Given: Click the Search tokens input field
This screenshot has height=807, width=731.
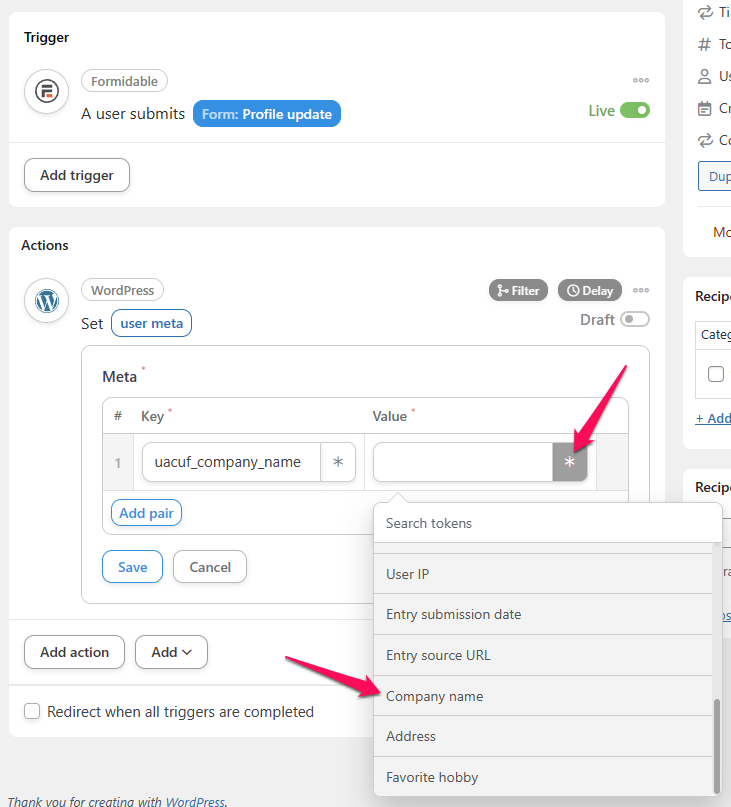Looking at the screenshot, I should click(x=545, y=523).
